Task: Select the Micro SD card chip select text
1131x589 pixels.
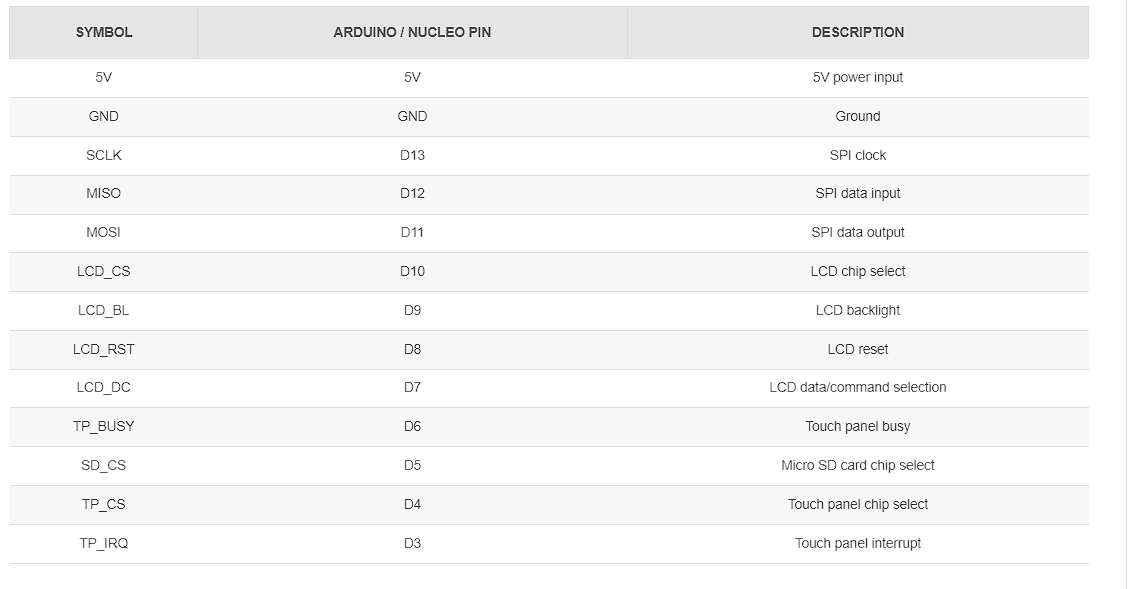Action: (857, 465)
